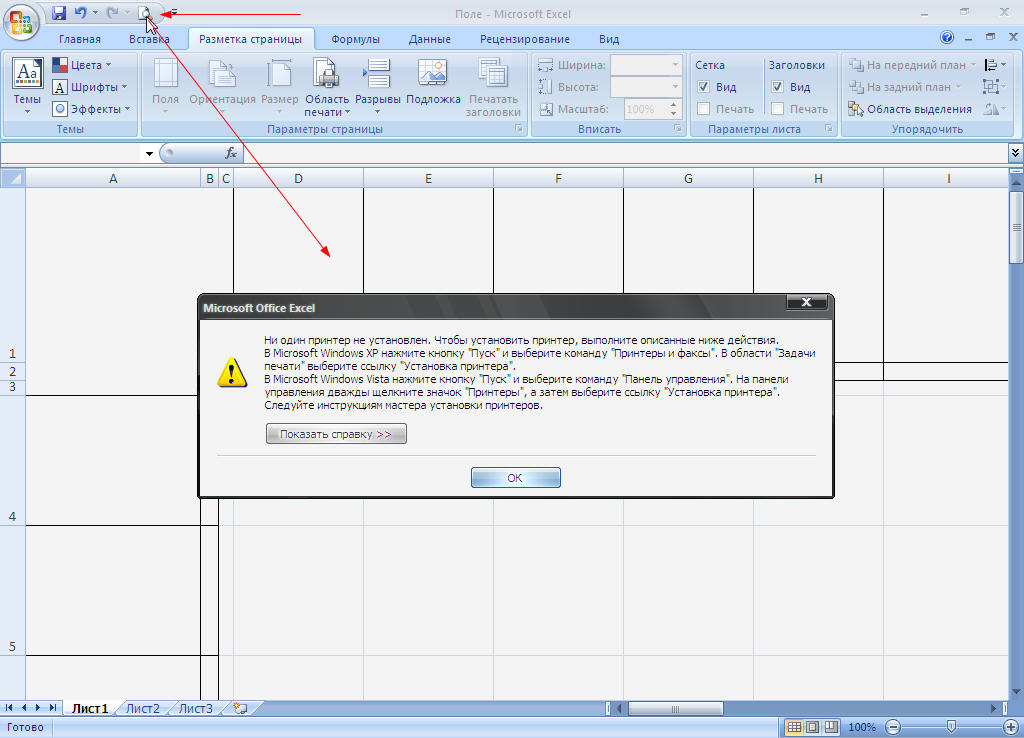1024x738 pixels.
Task: Toggle Сетка Вид gridlines view checkbox
Action: click(704, 87)
